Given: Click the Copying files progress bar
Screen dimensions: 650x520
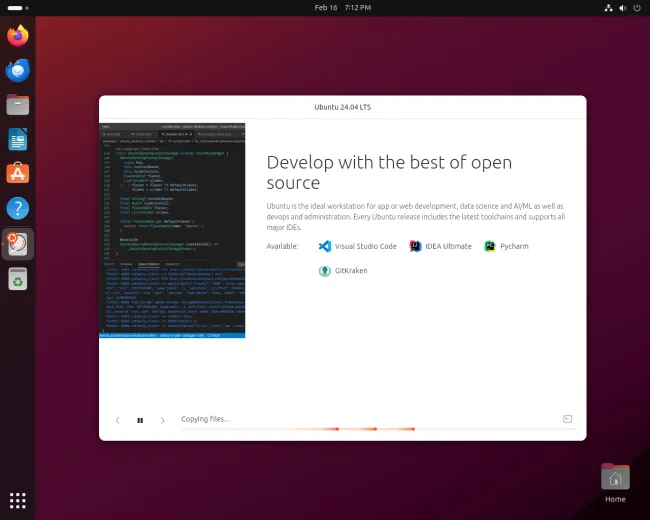Looking at the screenshot, I should (x=343, y=429).
